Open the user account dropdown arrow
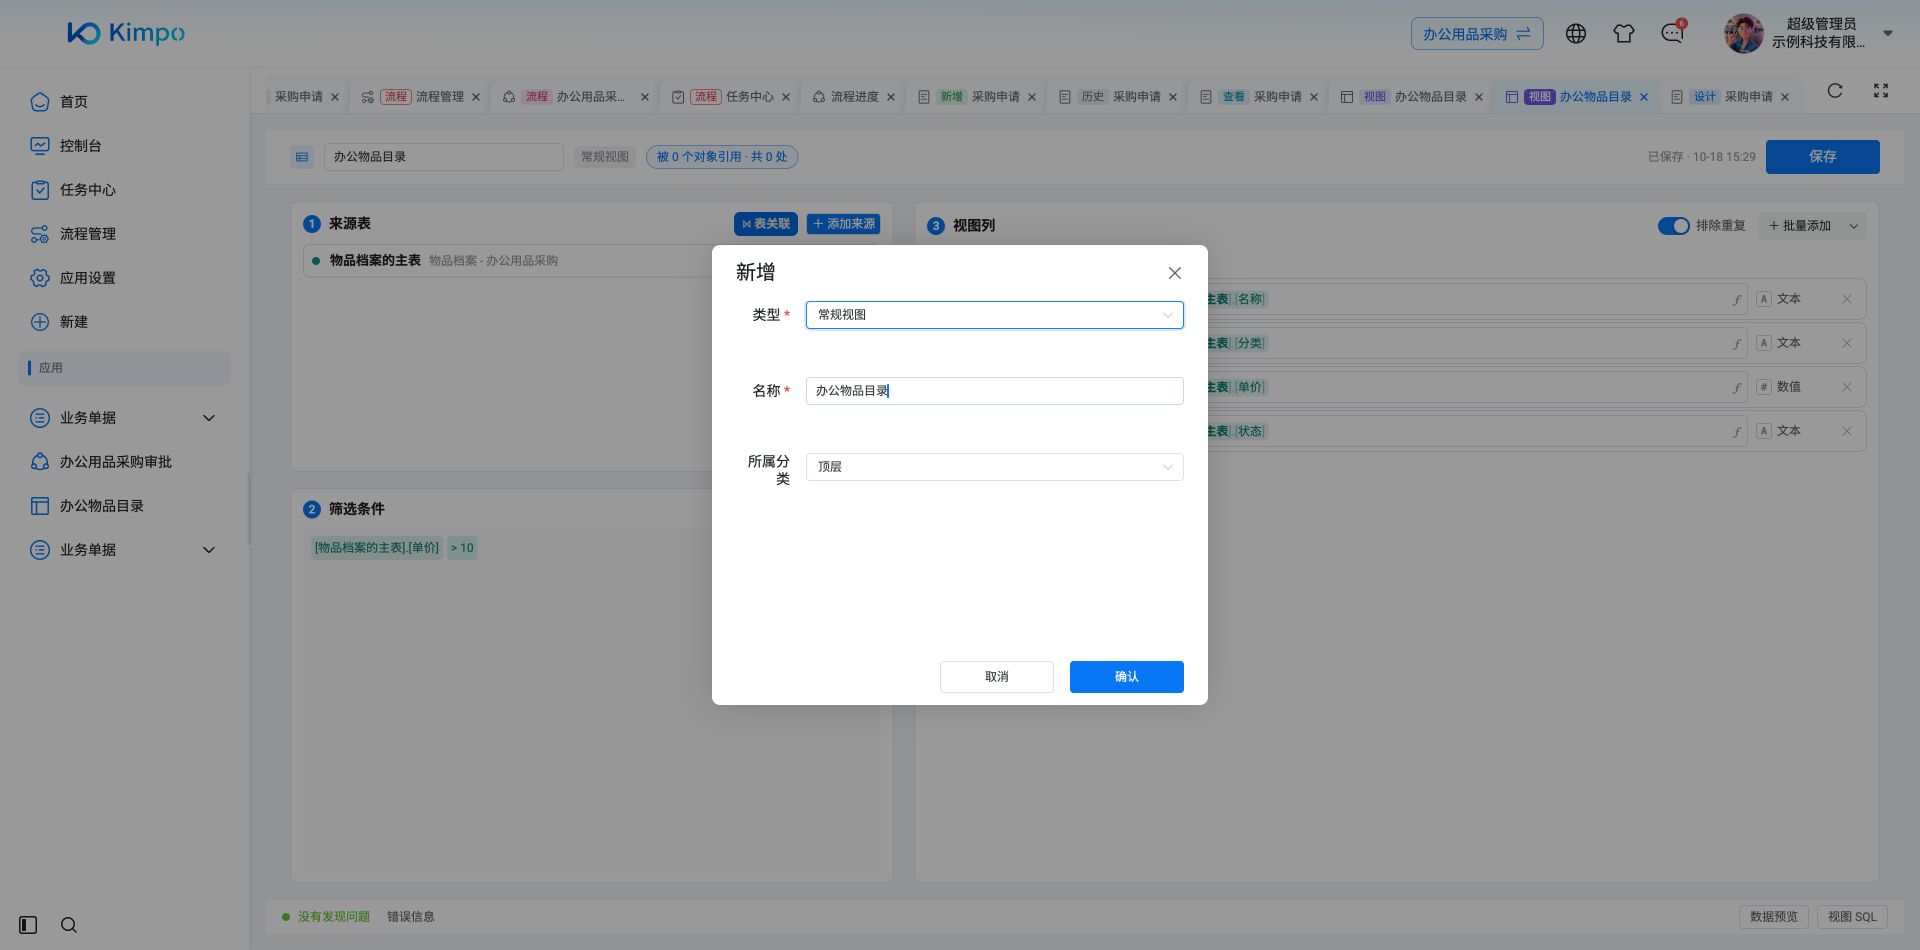1920x950 pixels. point(1888,33)
